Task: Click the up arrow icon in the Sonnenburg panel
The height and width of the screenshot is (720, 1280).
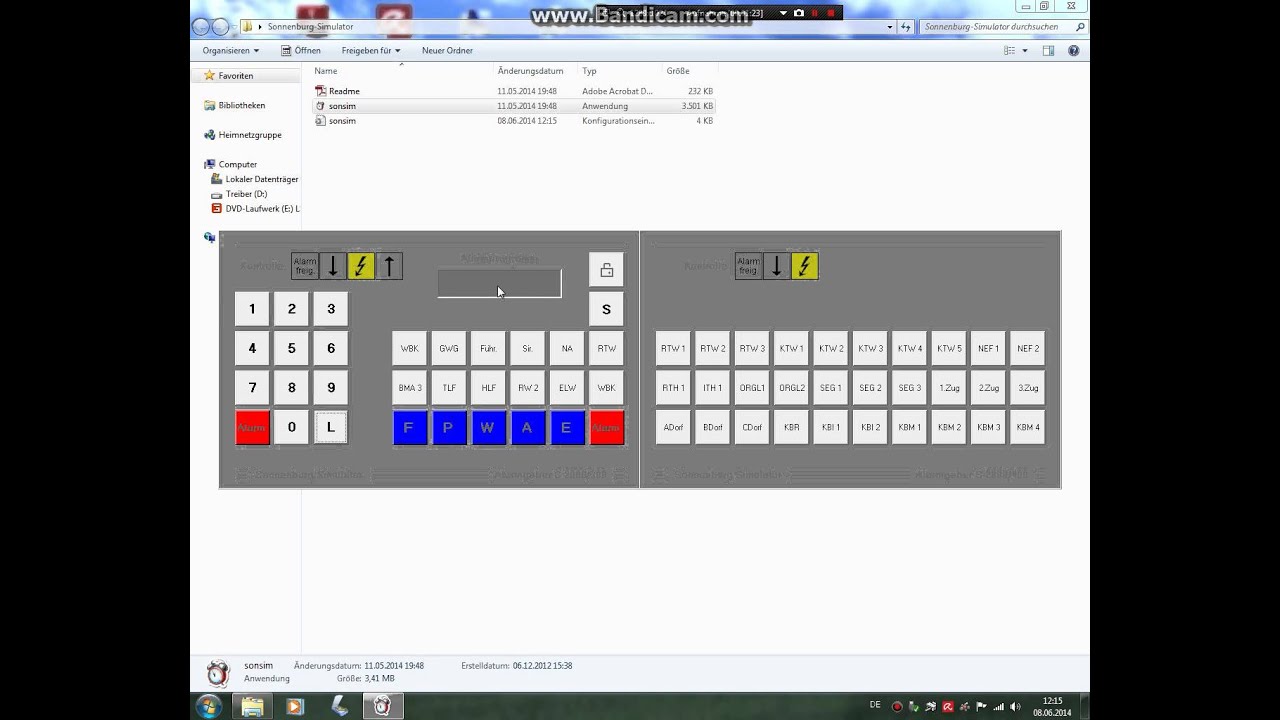Action: pyautogui.click(x=389, y=266)
